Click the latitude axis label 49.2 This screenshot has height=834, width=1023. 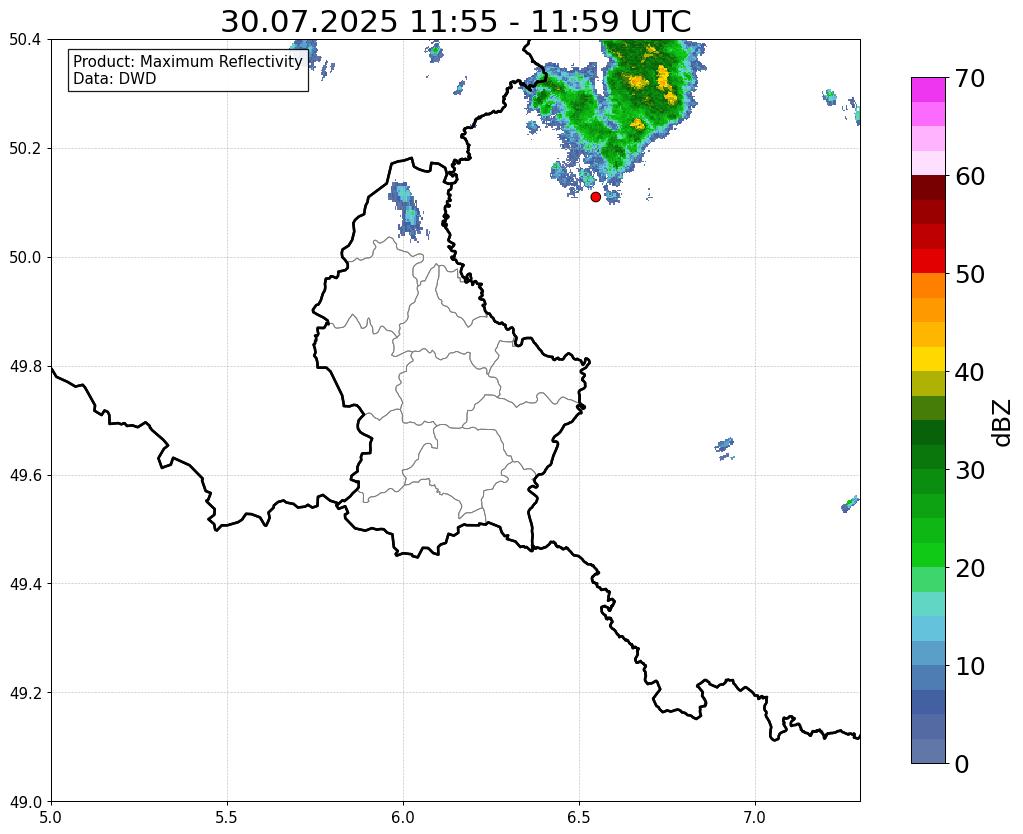25,693
